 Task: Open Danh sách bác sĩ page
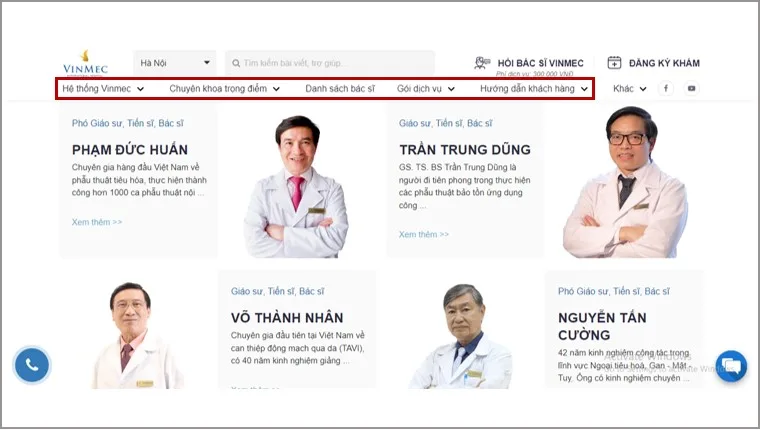pyautogui.click(x=340, y=89)
